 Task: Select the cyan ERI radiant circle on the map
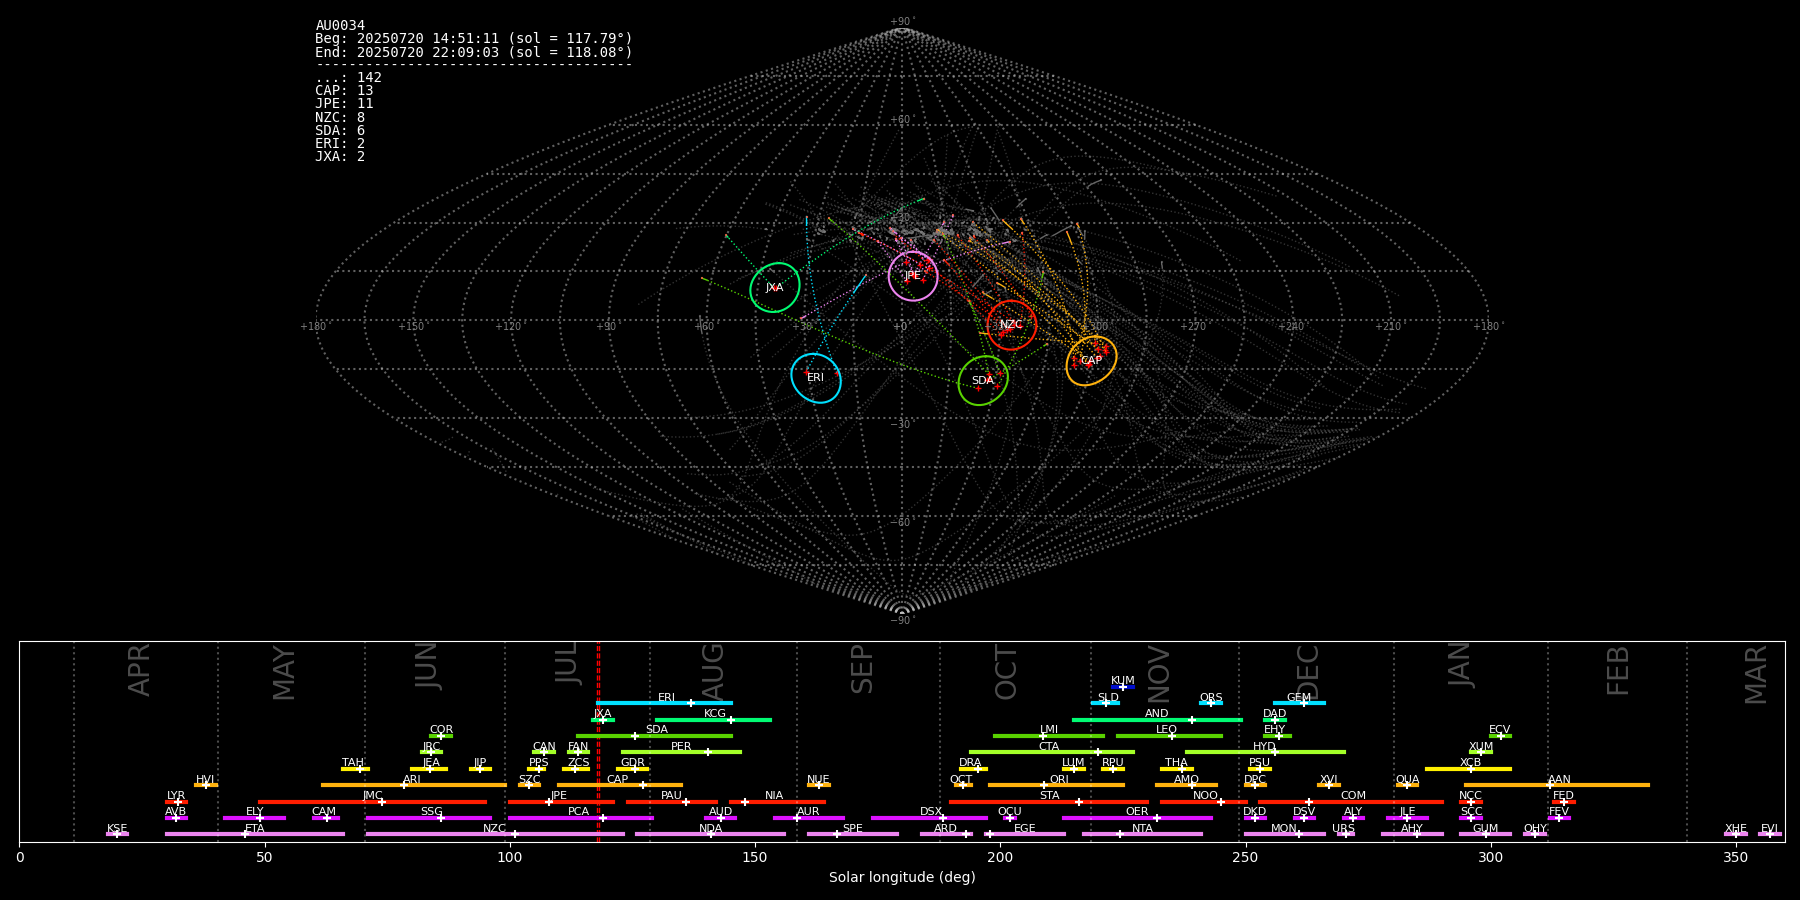point(816,378)
